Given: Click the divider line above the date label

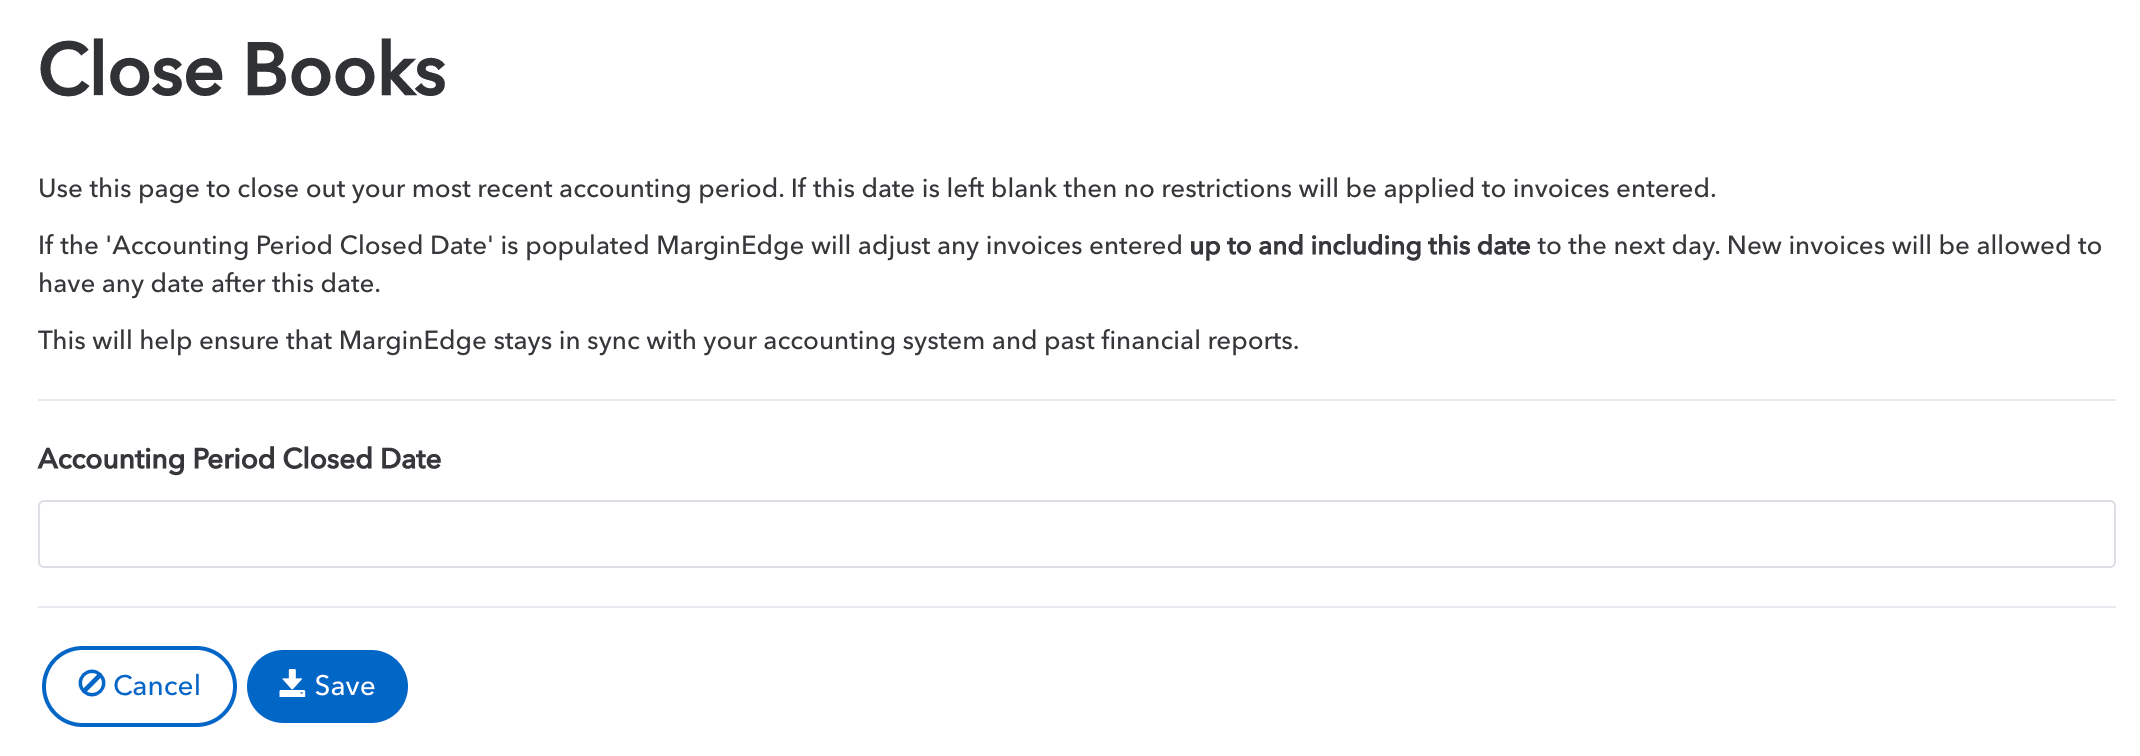Looking at the screenshot, I should 1076,400.
